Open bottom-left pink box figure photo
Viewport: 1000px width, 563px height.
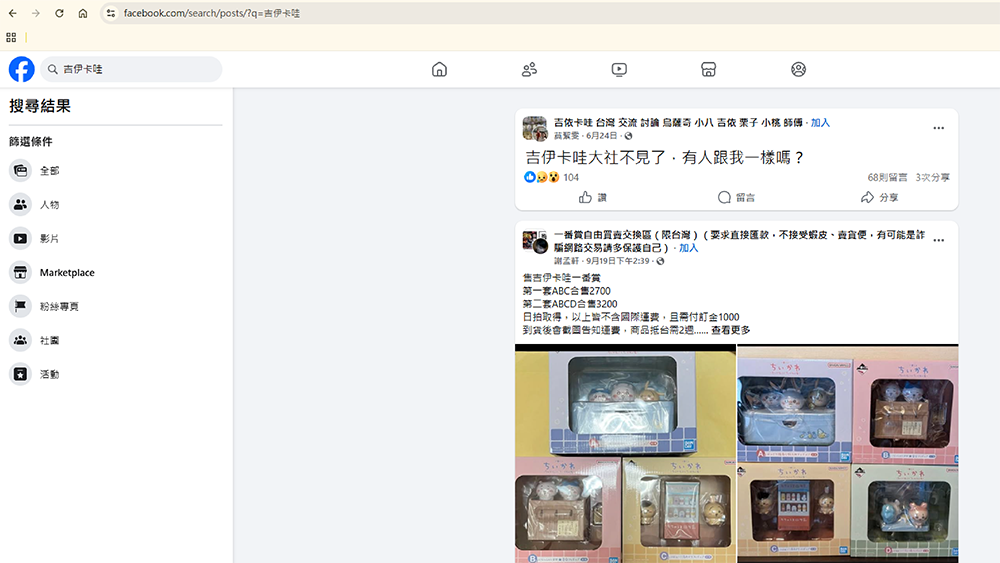pyautogui.click(x=568, y=510)
